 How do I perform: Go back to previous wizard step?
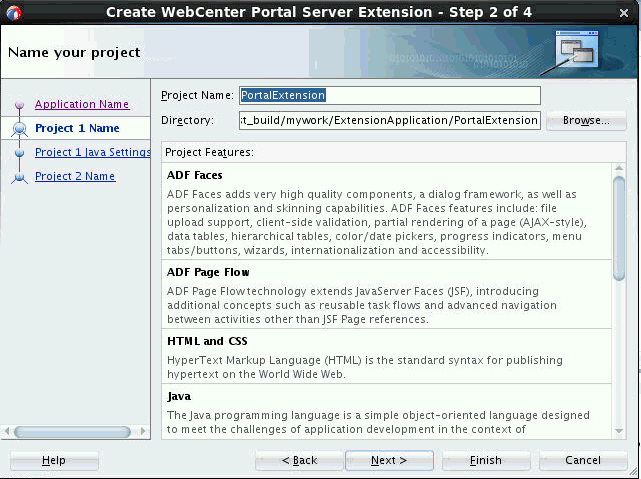299,461
